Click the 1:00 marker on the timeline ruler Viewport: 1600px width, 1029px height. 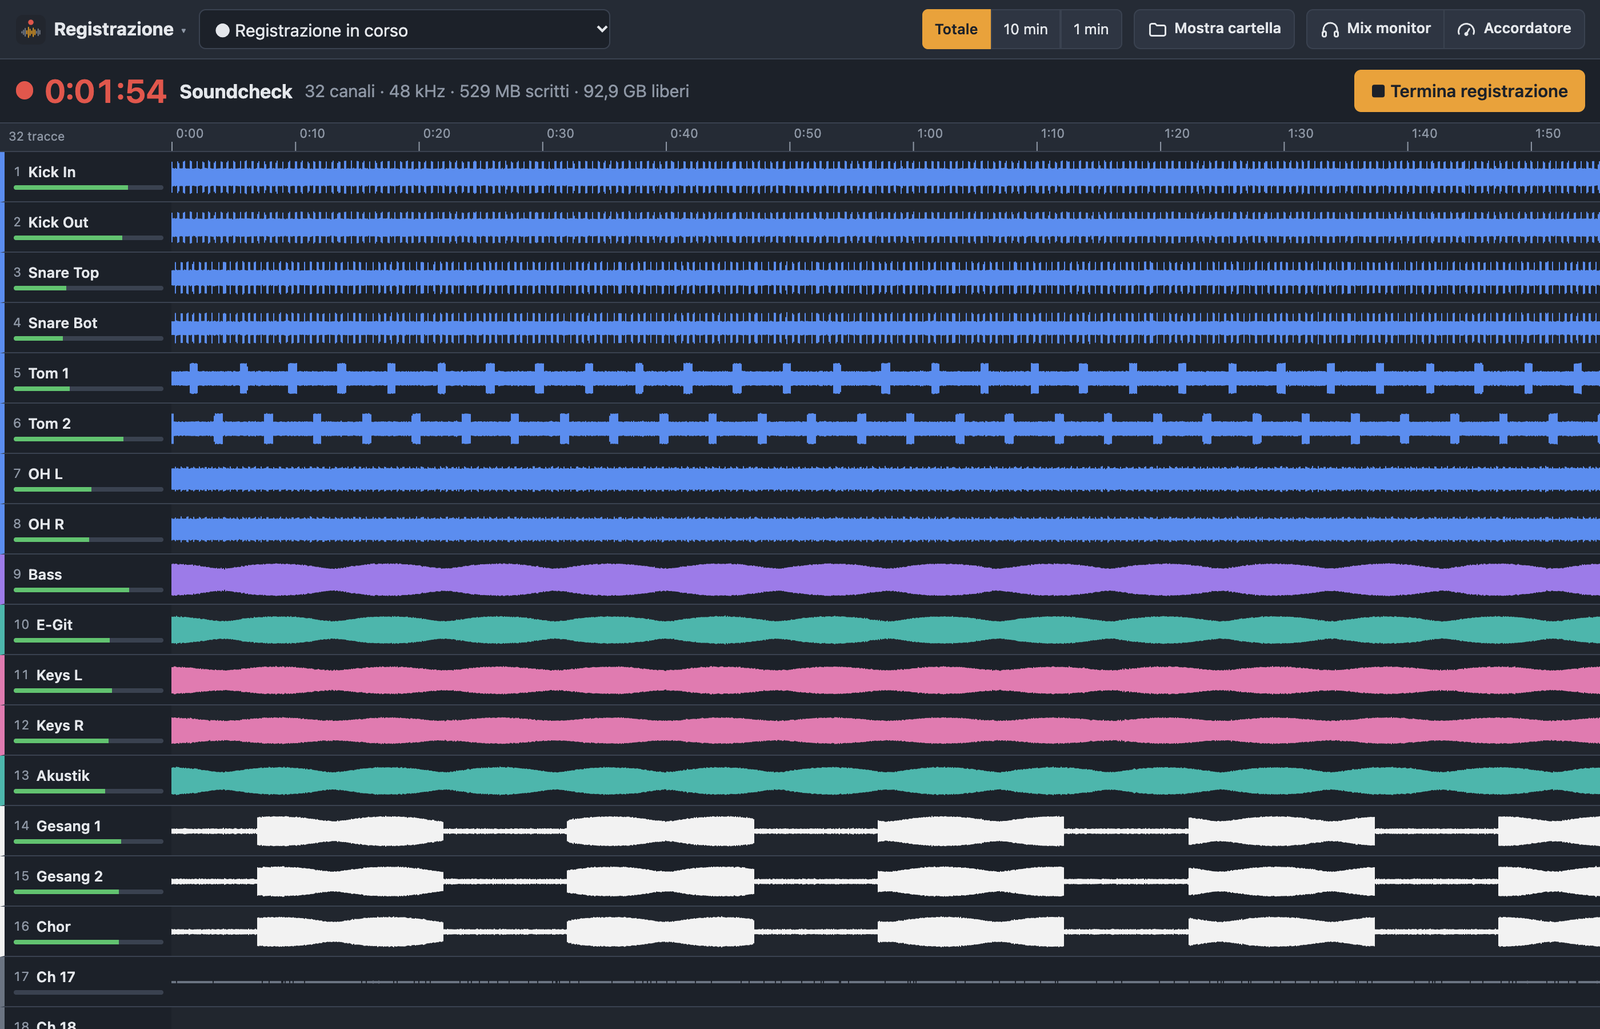pos(930,133)
